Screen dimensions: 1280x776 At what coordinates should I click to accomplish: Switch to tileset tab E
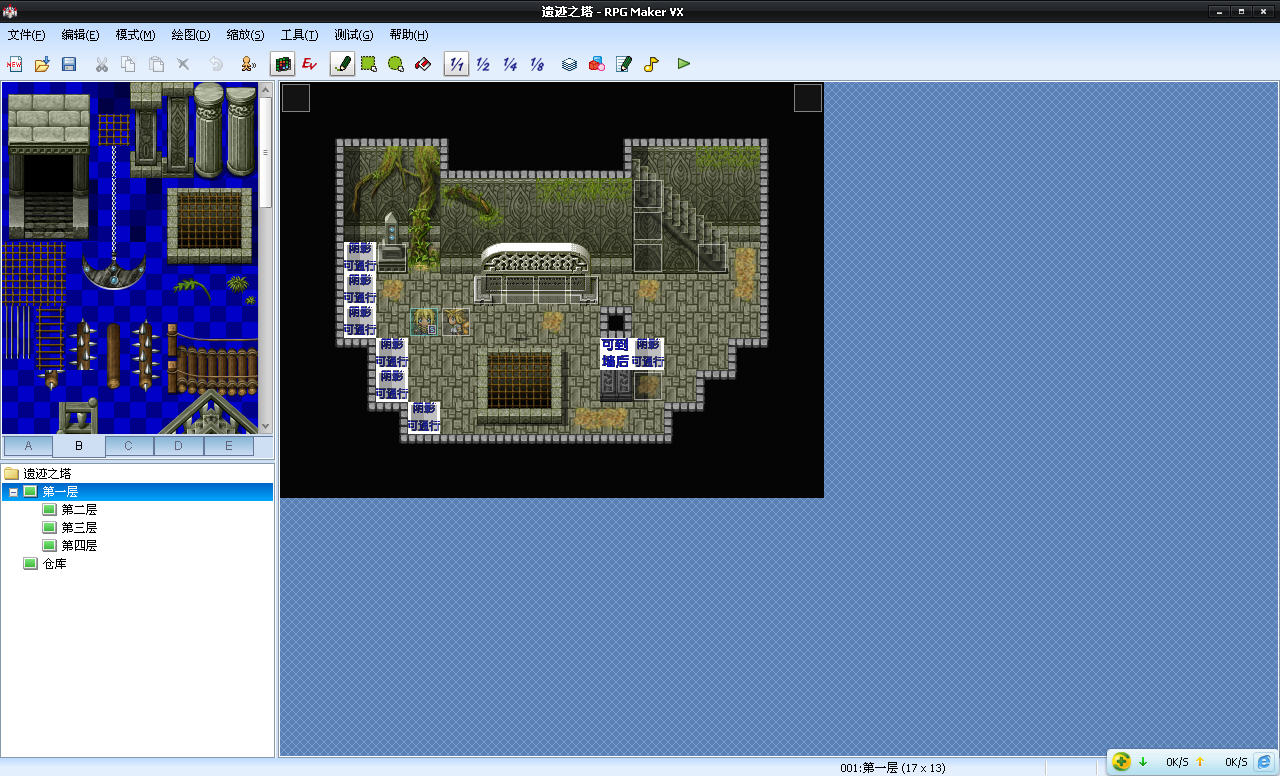pos(228,446)
